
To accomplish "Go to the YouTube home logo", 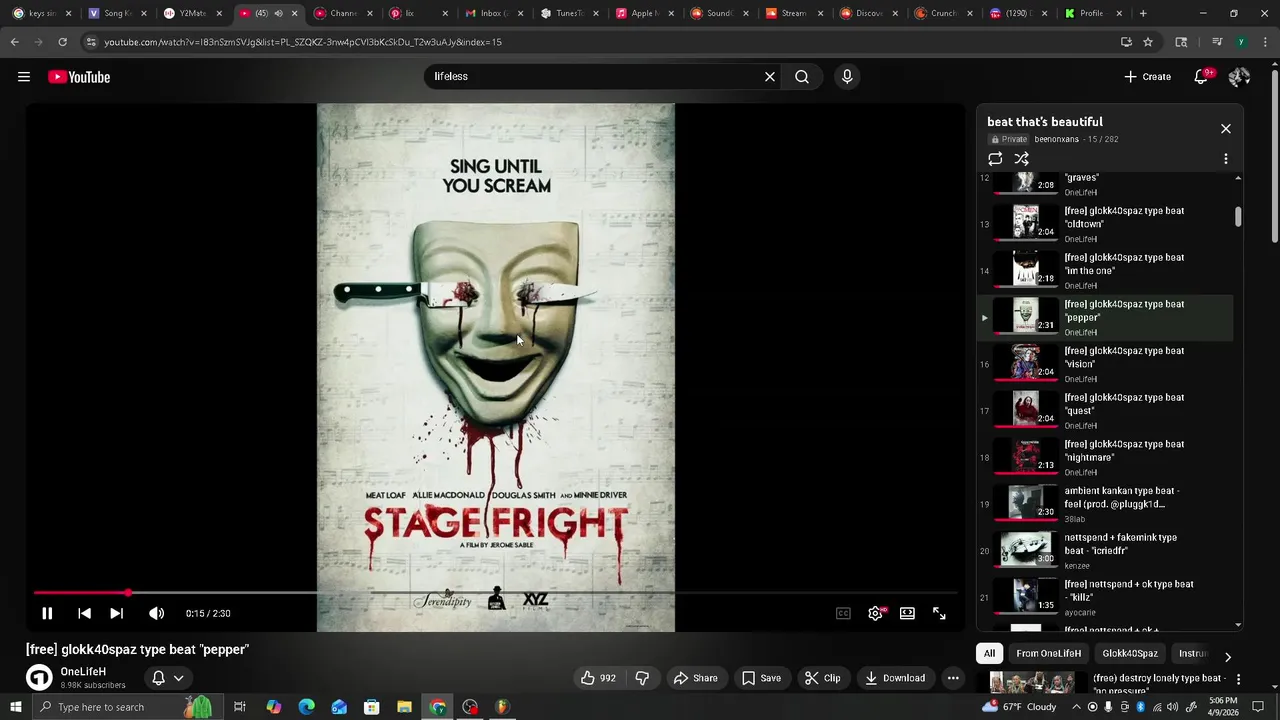I will [79, 77].
